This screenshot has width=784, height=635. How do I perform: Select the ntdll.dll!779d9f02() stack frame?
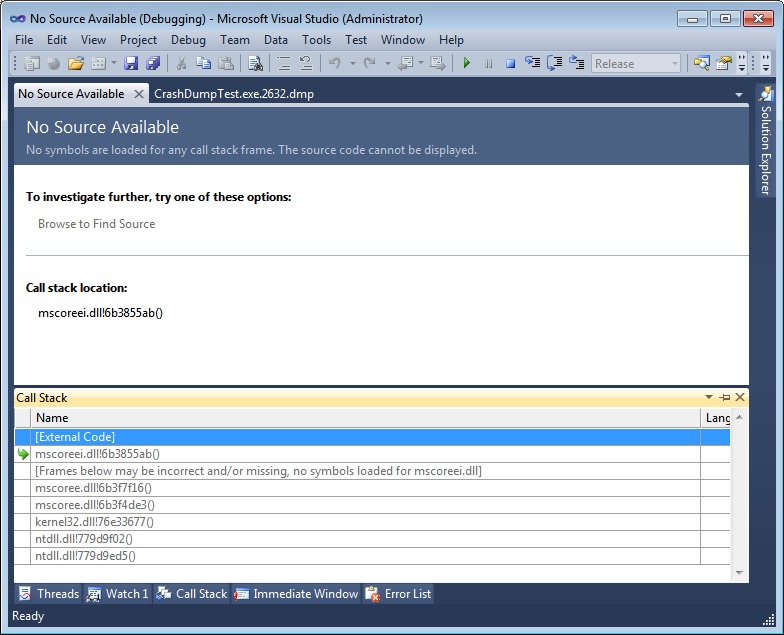pyautogui.click(x=372, y=539)
